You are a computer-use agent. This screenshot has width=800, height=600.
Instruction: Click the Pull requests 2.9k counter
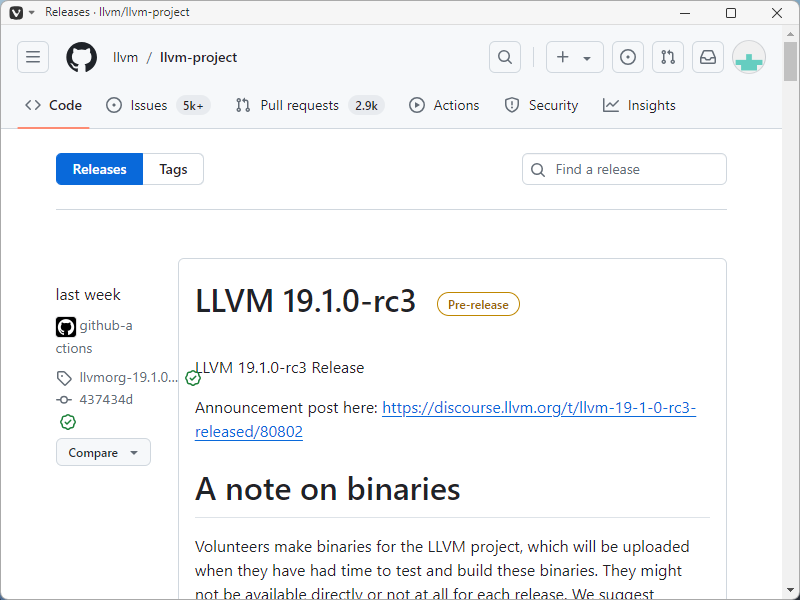(x=366, y=106)
